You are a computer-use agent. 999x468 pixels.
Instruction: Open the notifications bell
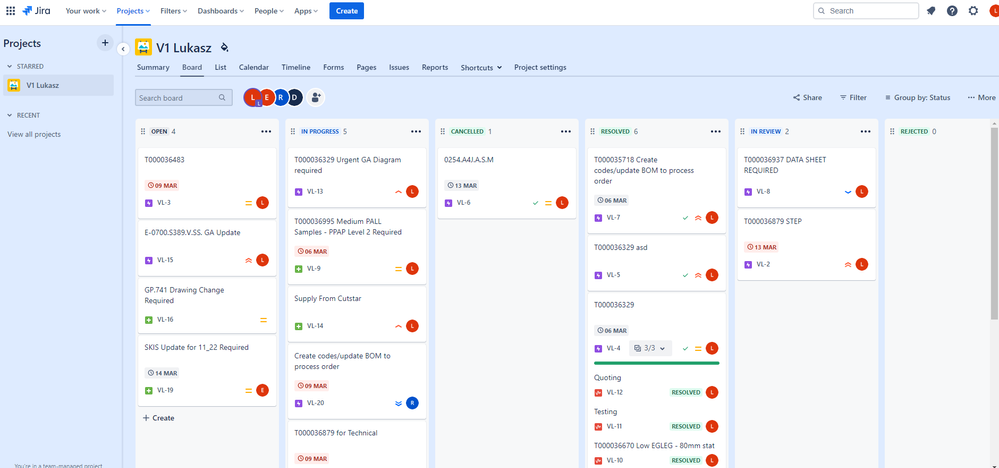[x=931, y=11]
